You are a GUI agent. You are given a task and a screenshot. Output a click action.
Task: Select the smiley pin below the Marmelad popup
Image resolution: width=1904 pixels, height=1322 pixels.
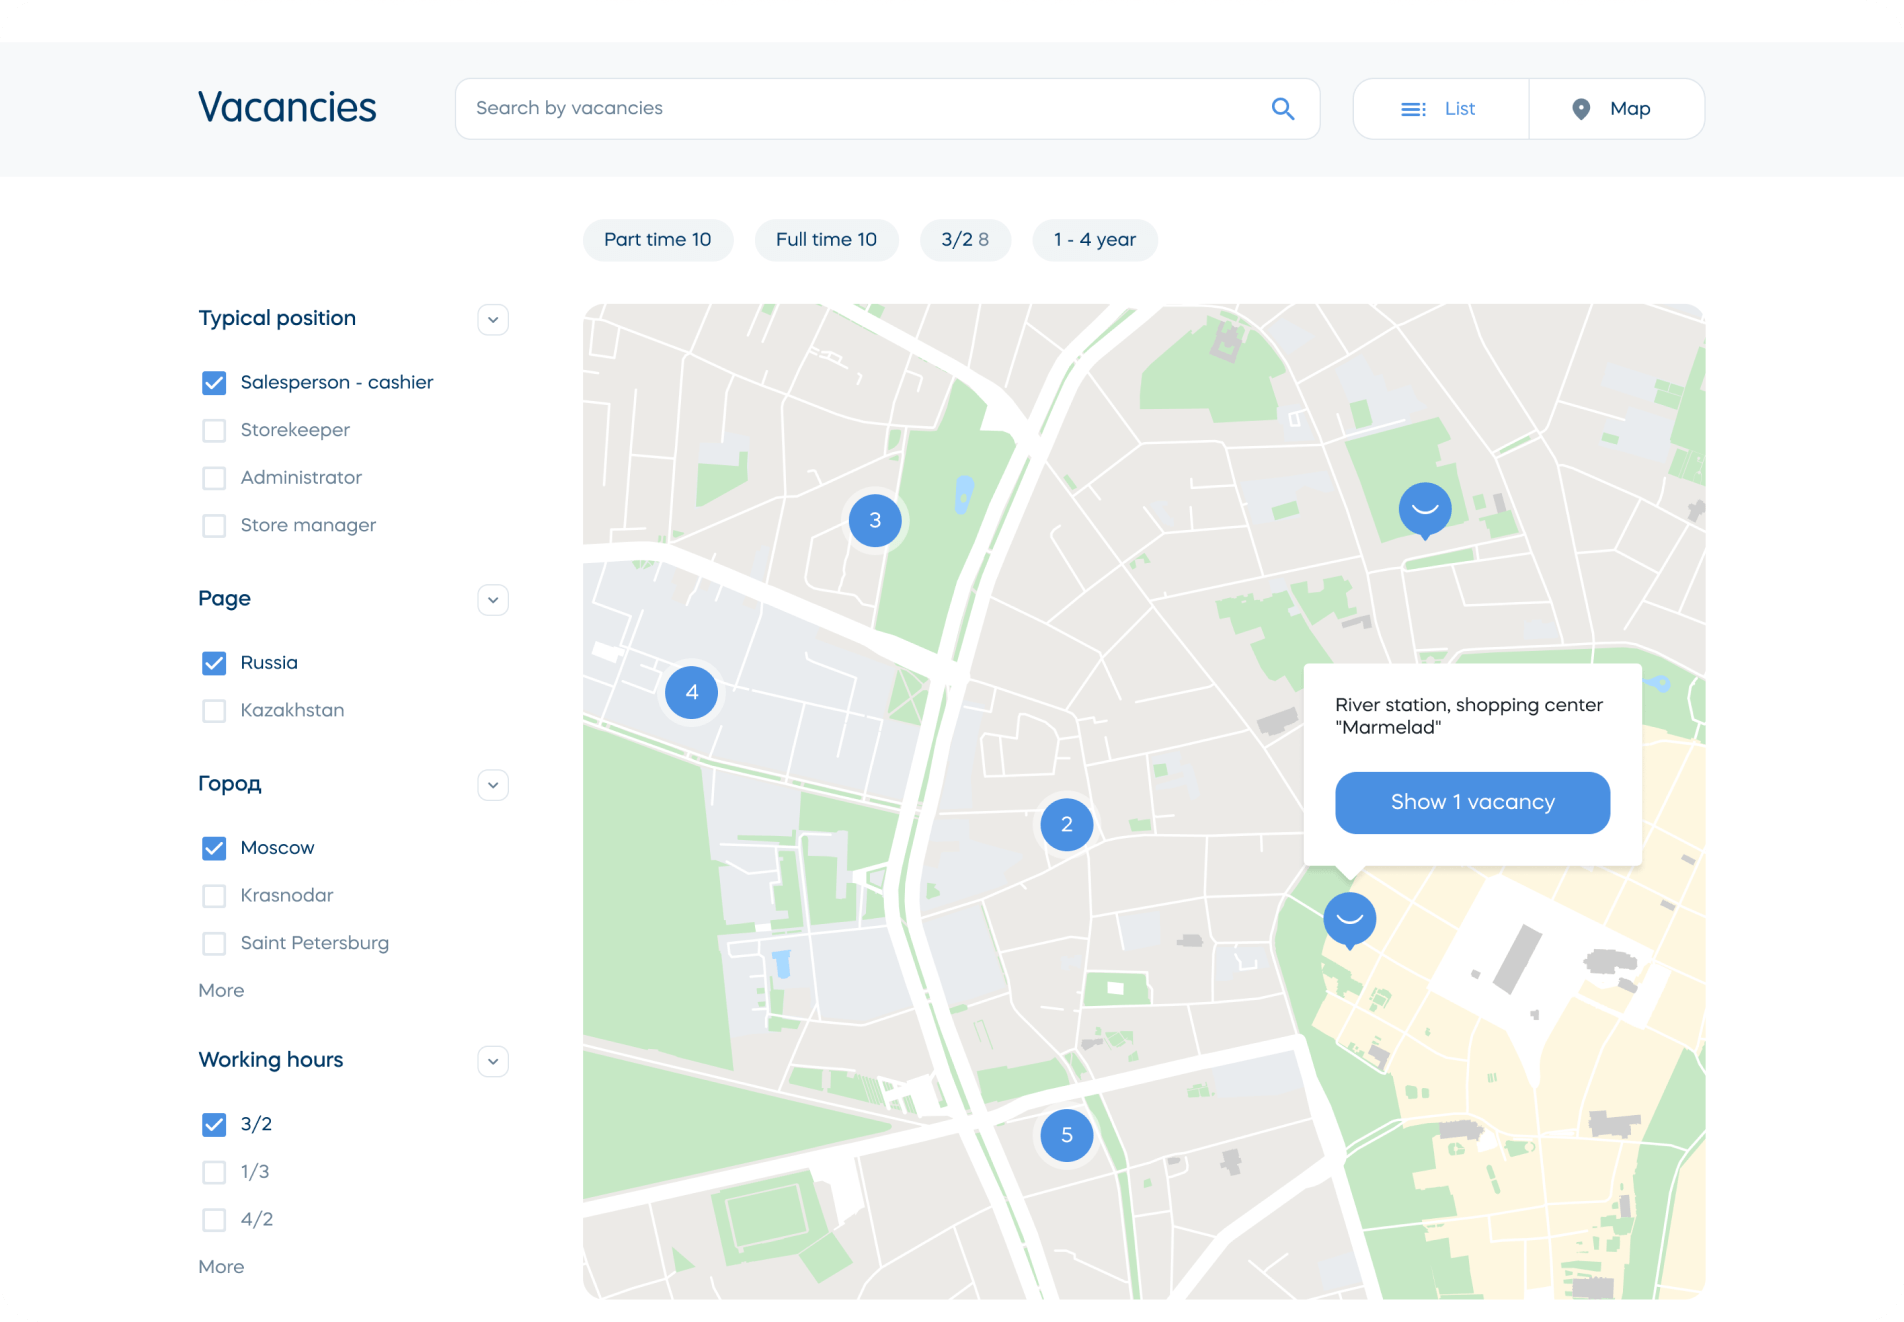click(x=1349, y=918)
